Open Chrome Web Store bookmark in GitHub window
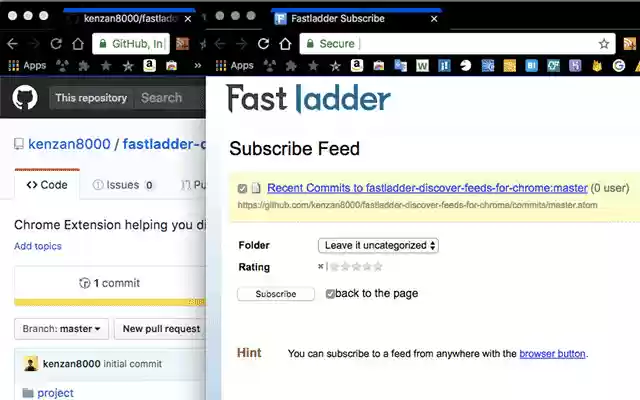 [x=171, y=65]
